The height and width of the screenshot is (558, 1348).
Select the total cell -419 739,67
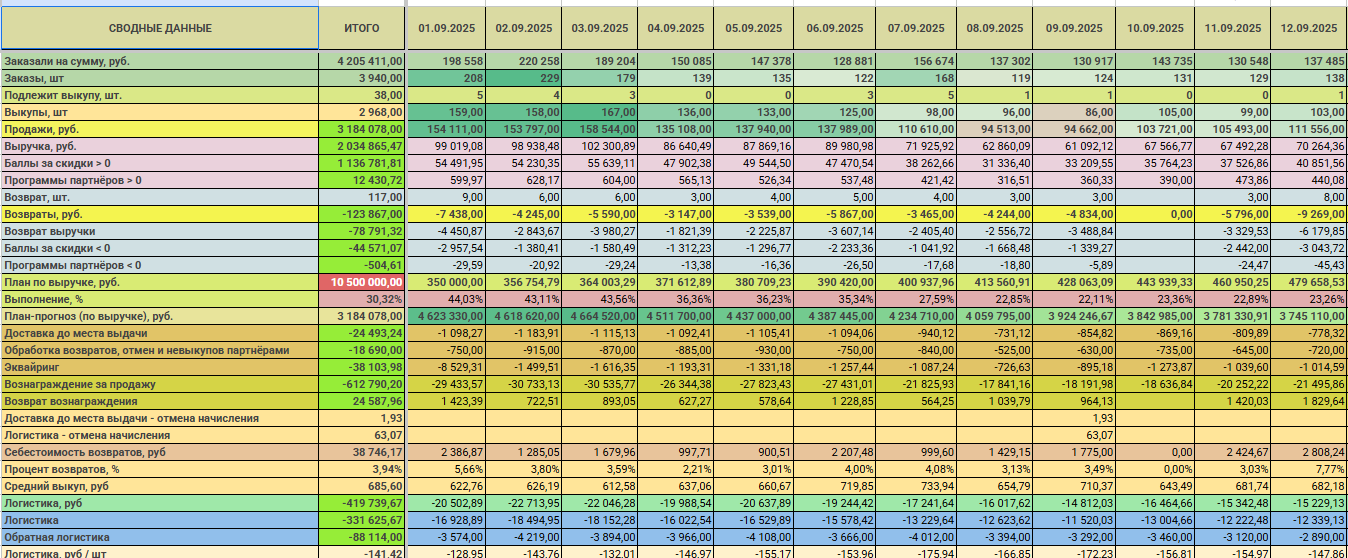click(x=362, y=503)
